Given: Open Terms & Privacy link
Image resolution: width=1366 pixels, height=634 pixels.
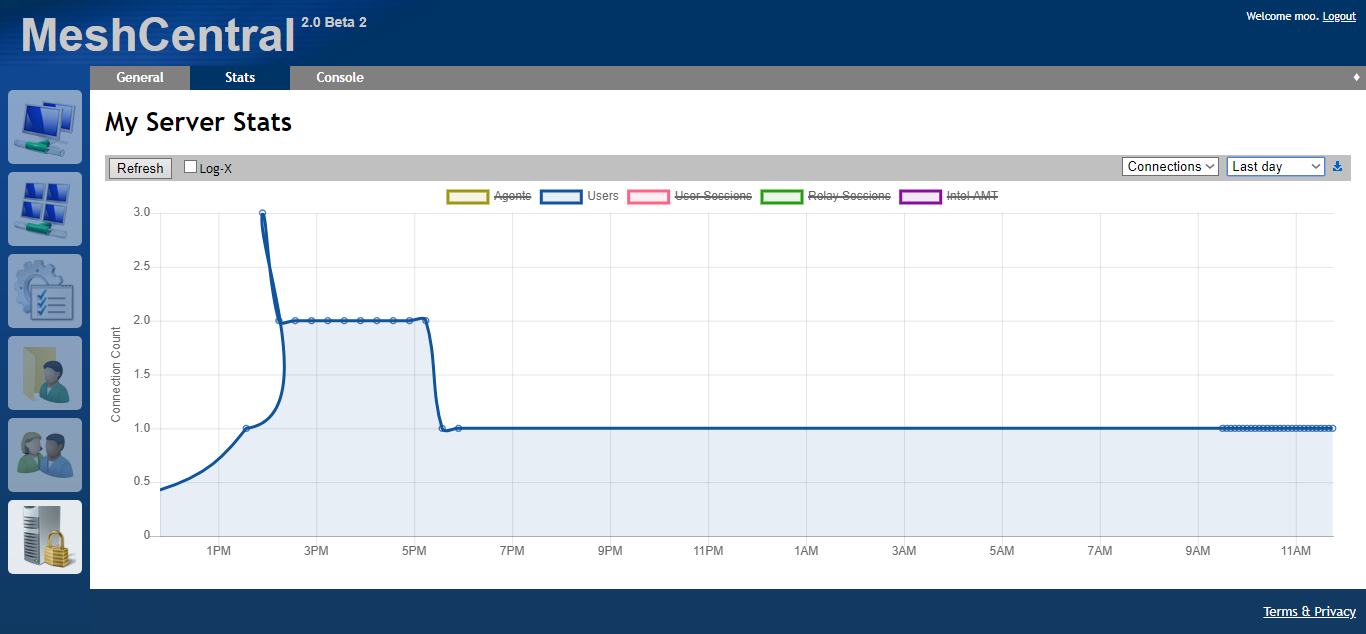Looking at the screenshot, I should tap(1309, 611).
